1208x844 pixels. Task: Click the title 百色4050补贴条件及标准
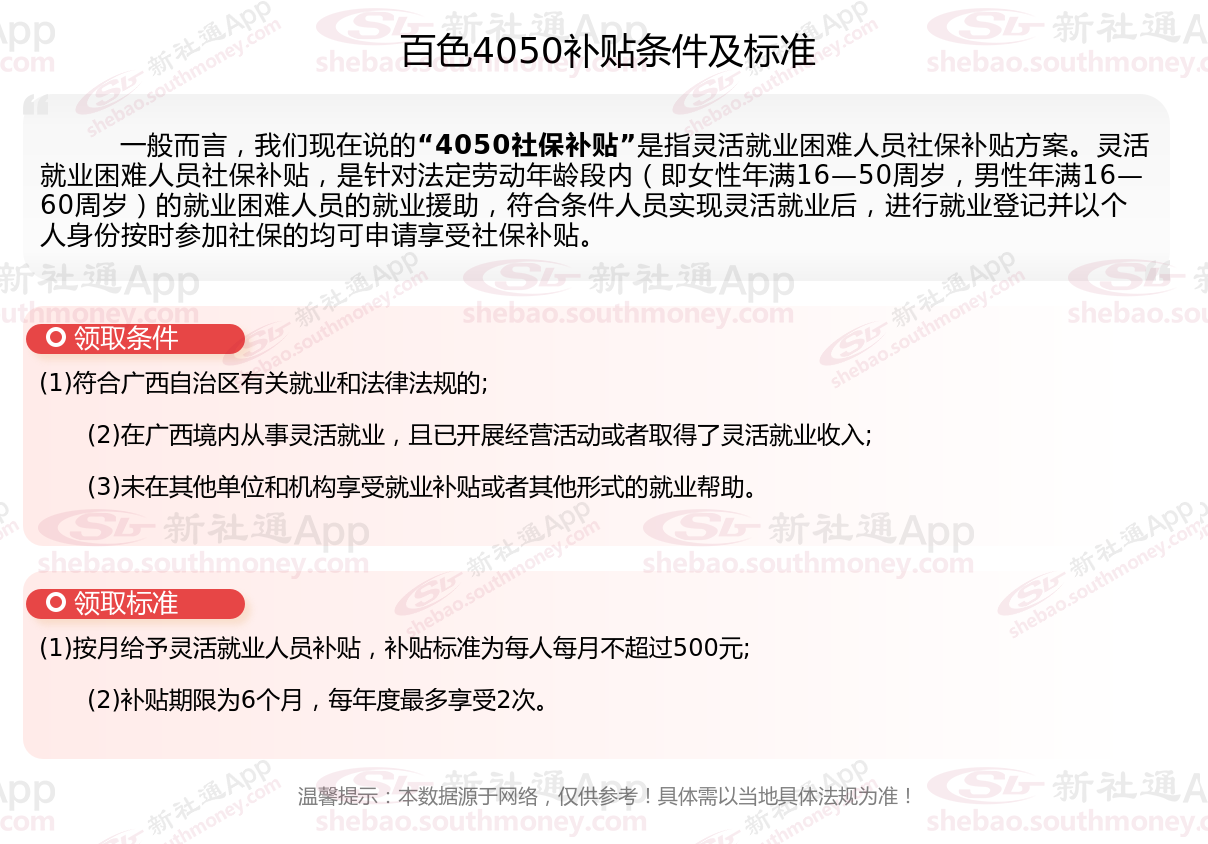(x=608, y=51)
